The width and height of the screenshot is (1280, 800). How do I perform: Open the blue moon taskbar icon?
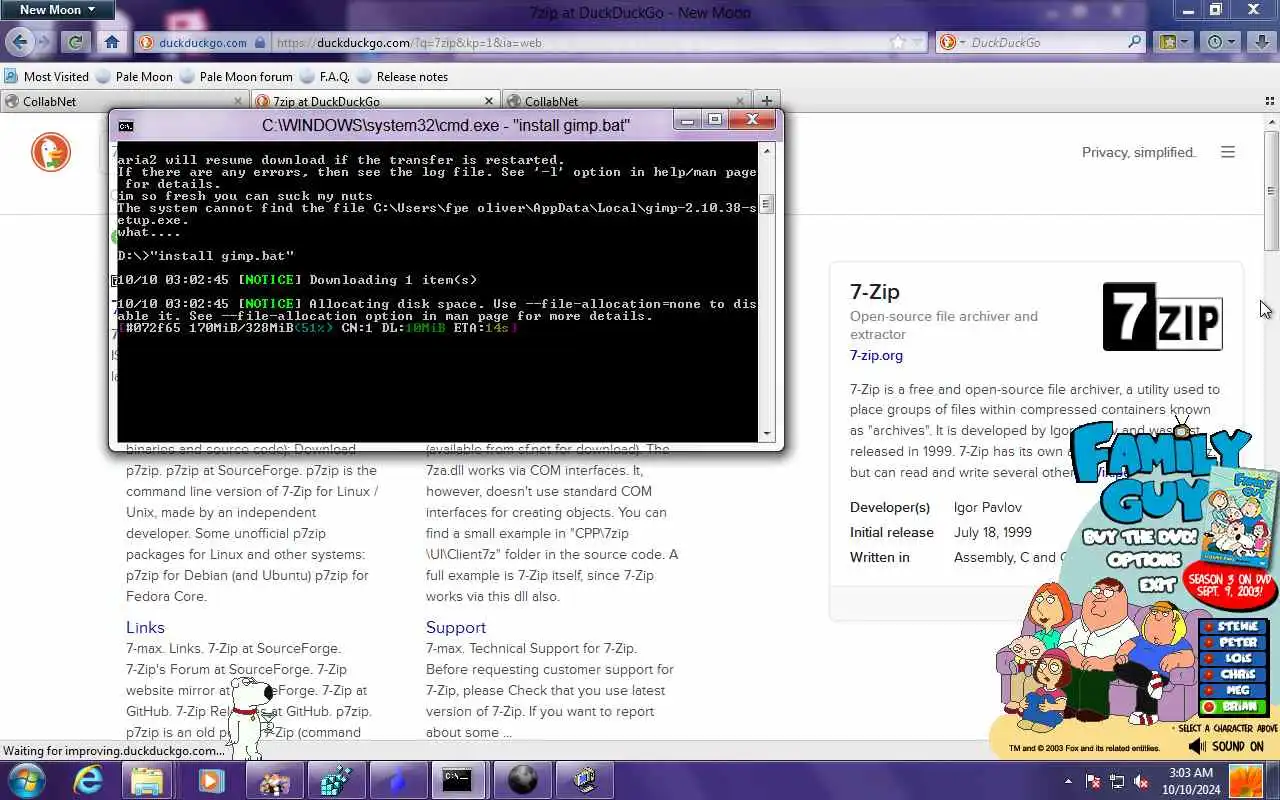(x=398, y=780)
